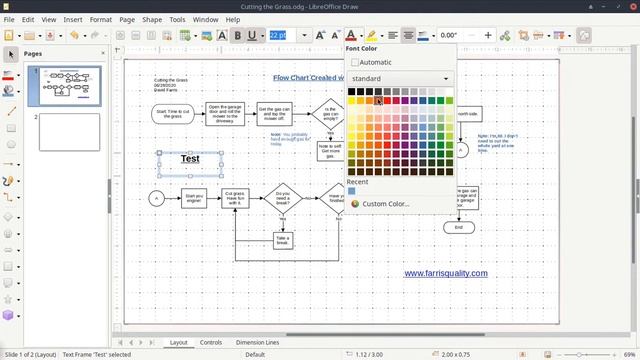Close the Pages panel
Viewport: 640px width, 360px height.
(x=103, y=53)
